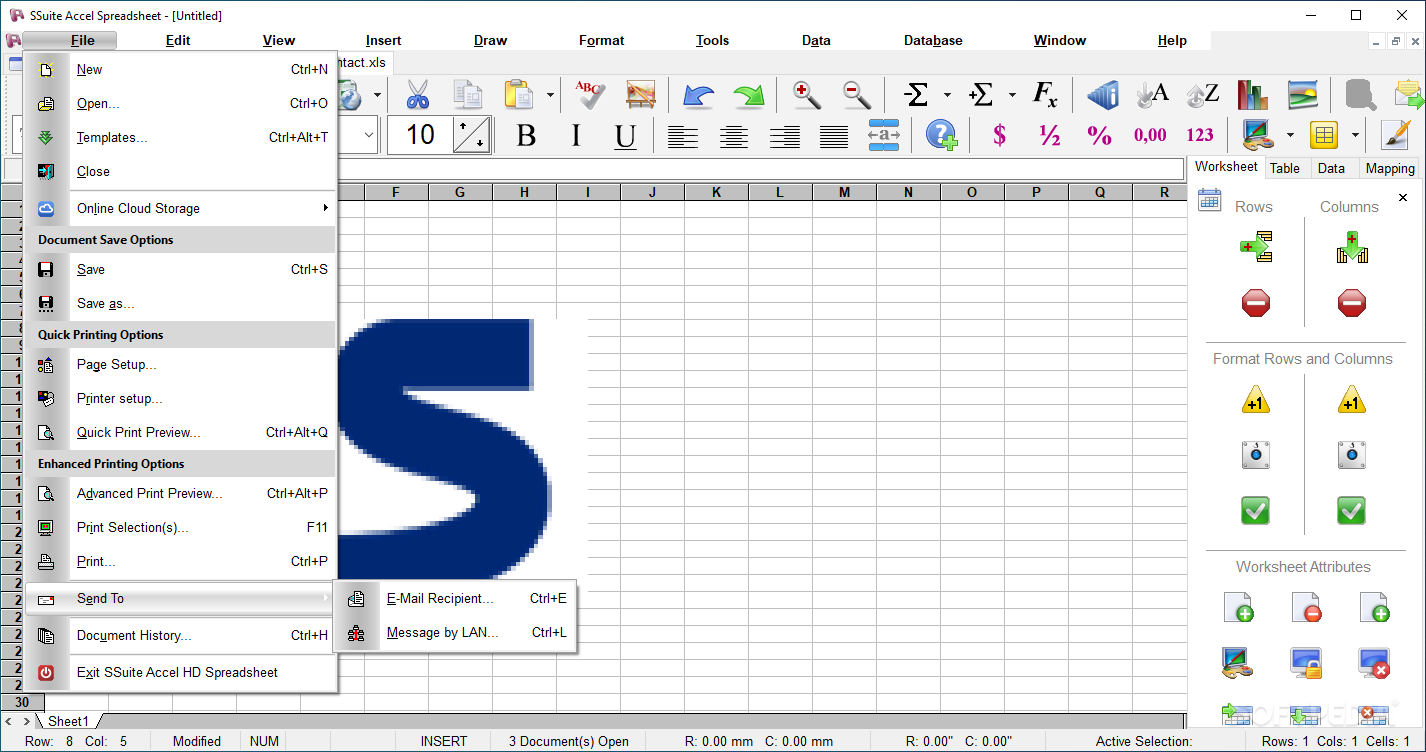Screen dimensions: 1426x752
Task: Align text left
Action: tap(683, 136)
